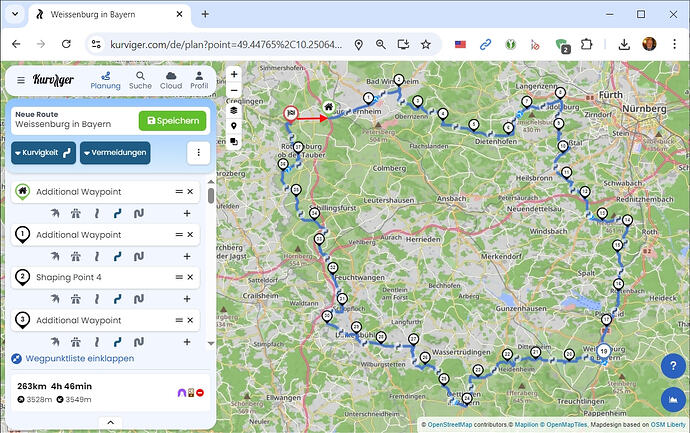Open the three-dot route options menu
This screenshot has height=433, width=690.
(x=199, y=153)
